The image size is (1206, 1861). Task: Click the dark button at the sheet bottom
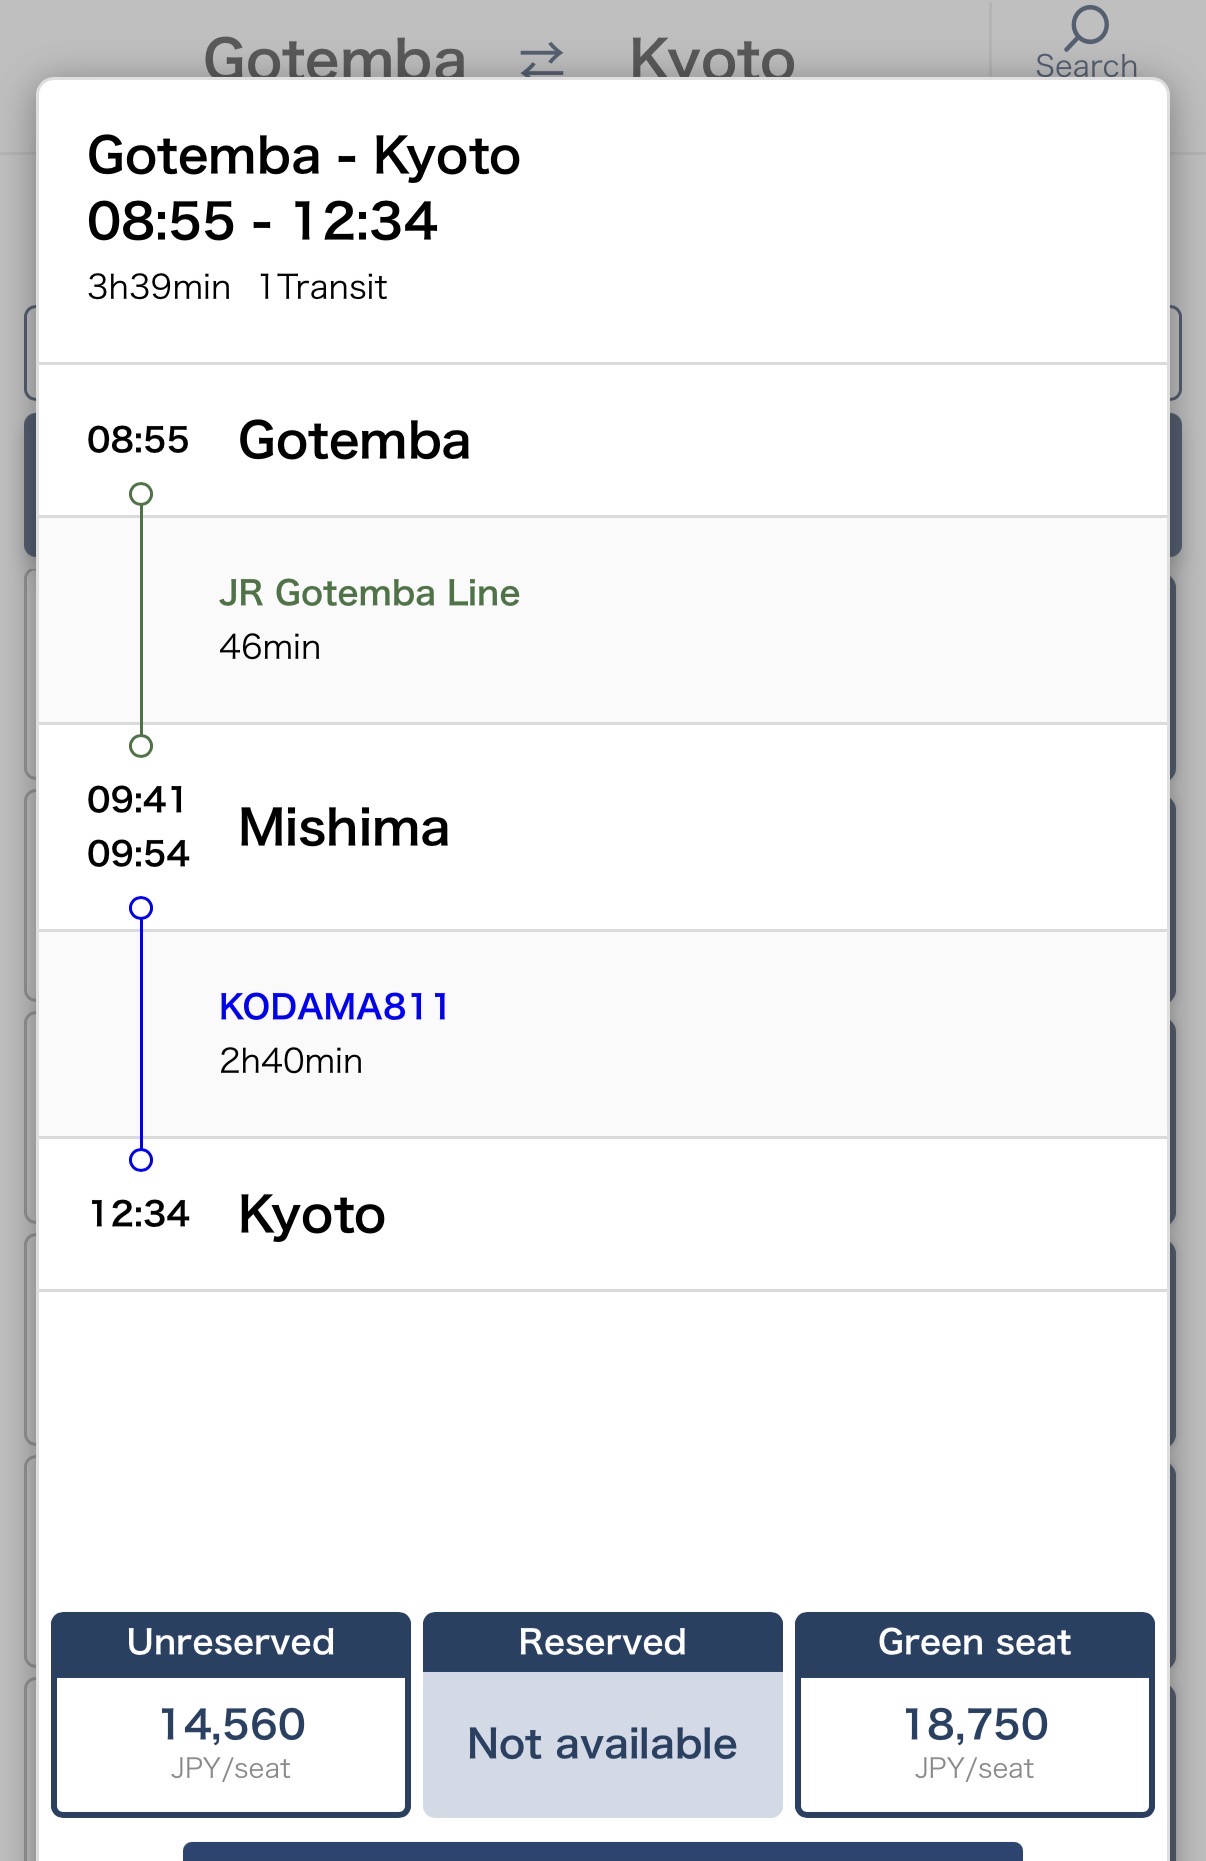tap(603, 1851)
